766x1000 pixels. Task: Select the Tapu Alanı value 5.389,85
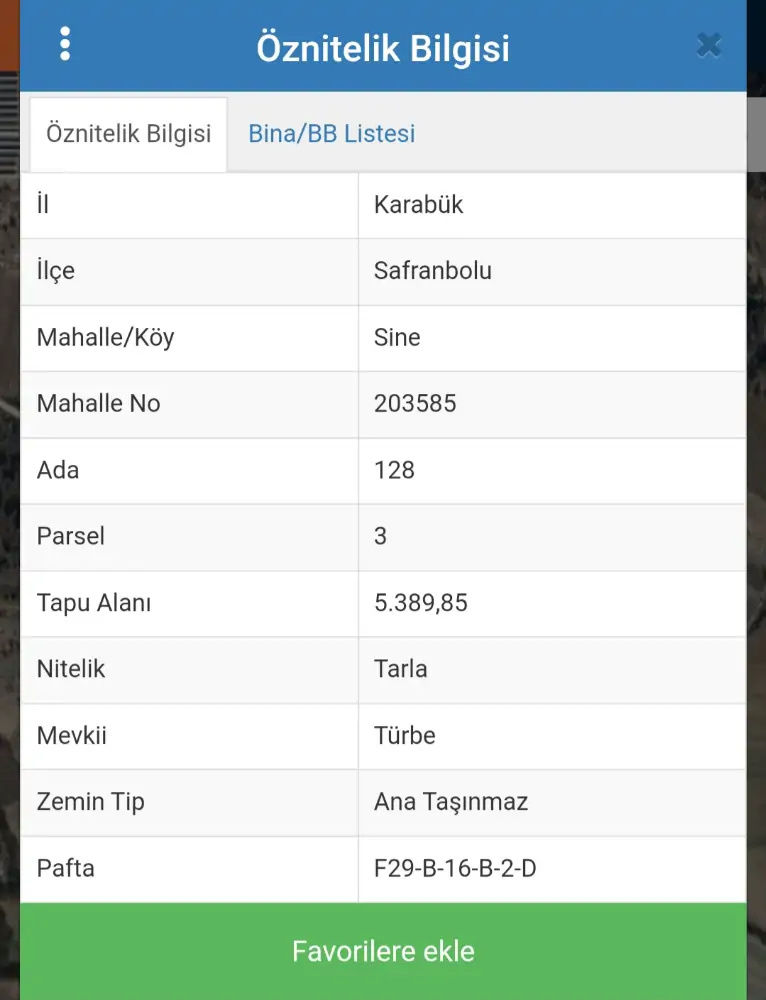(x=420, y=603)
